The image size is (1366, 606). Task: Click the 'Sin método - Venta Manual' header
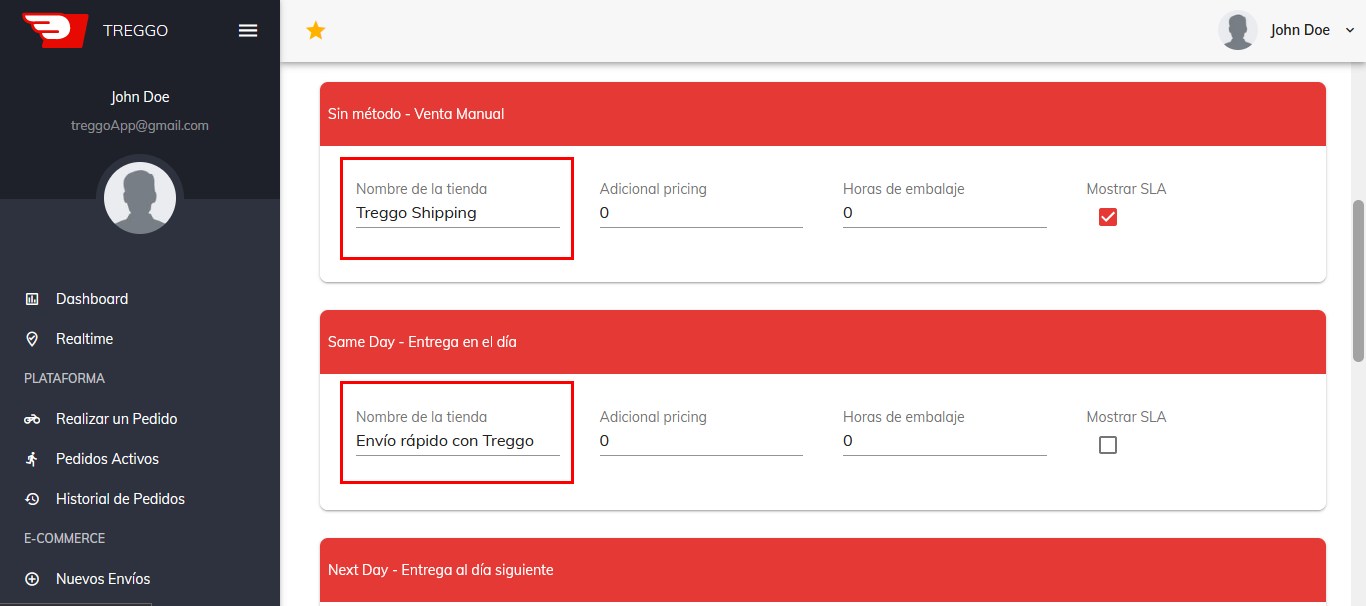(823, 114)
